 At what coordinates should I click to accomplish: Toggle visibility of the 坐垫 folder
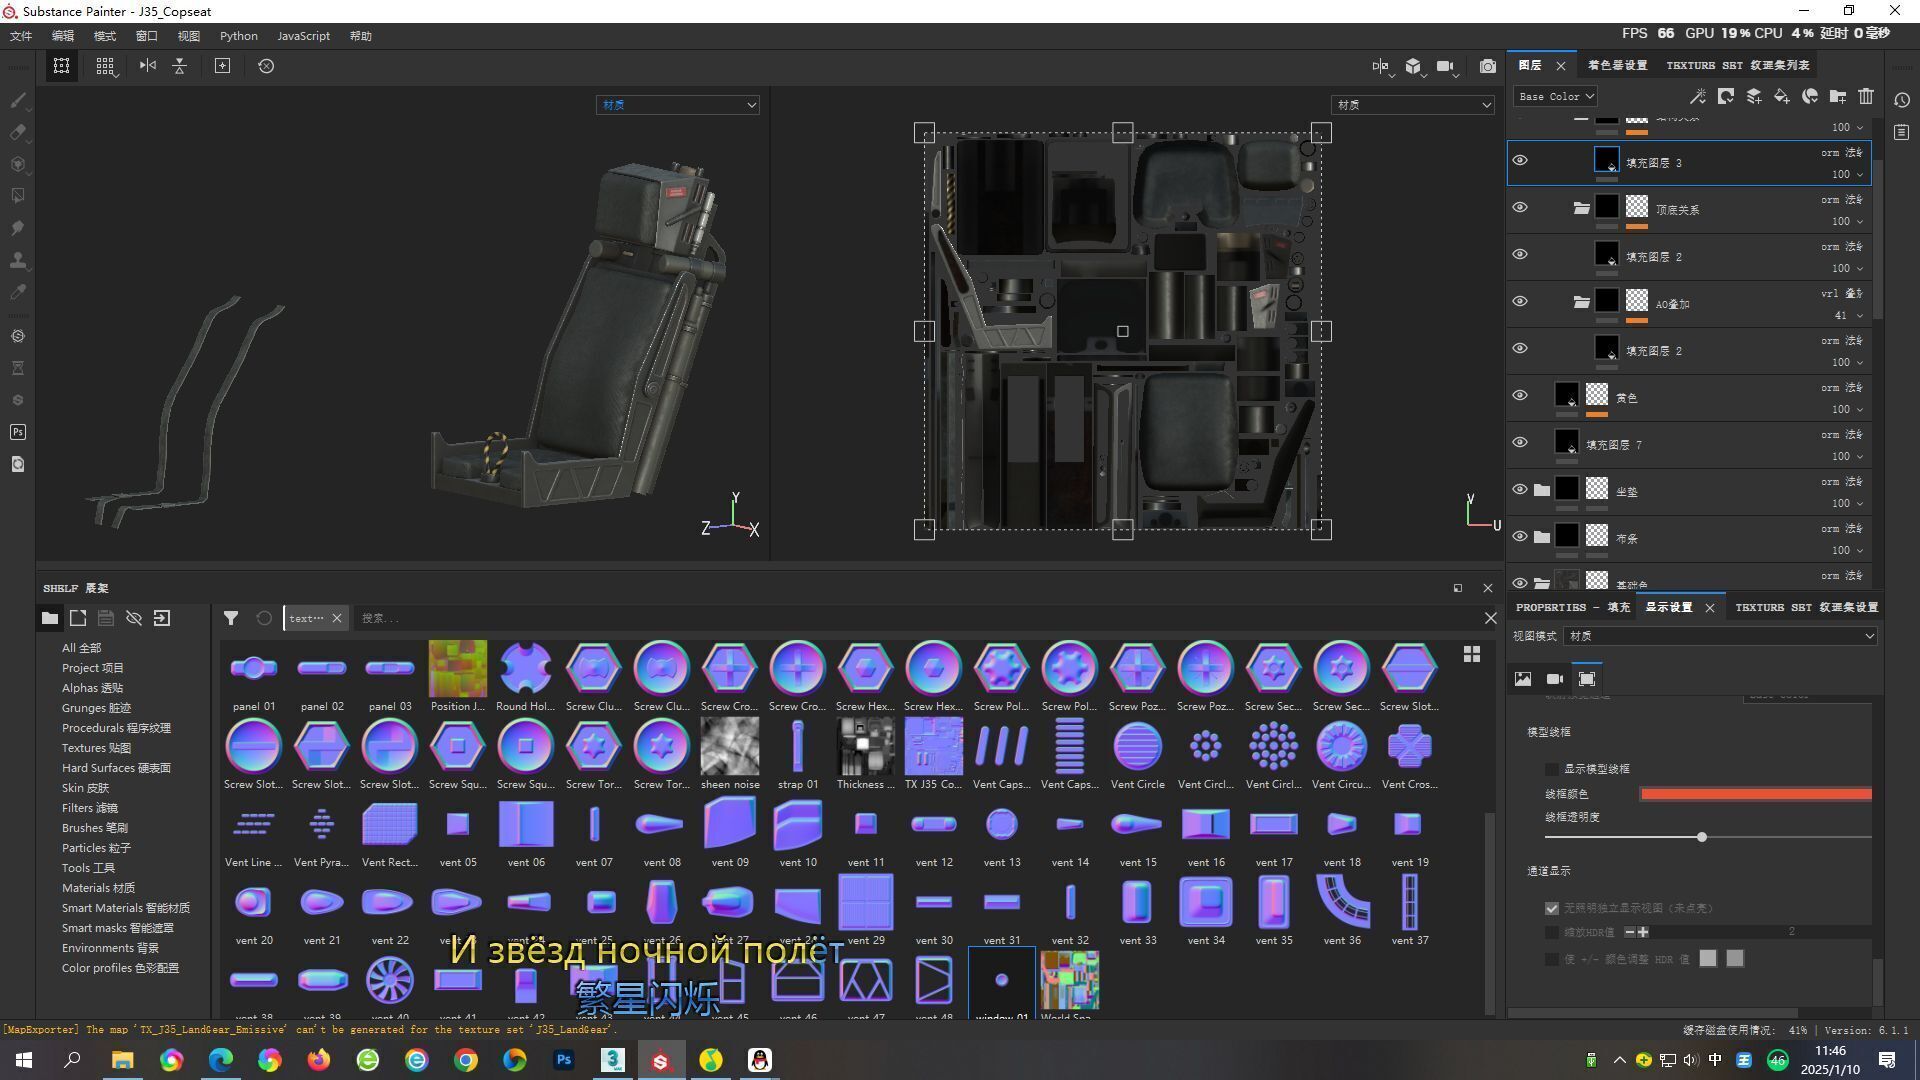[1520, 490]
